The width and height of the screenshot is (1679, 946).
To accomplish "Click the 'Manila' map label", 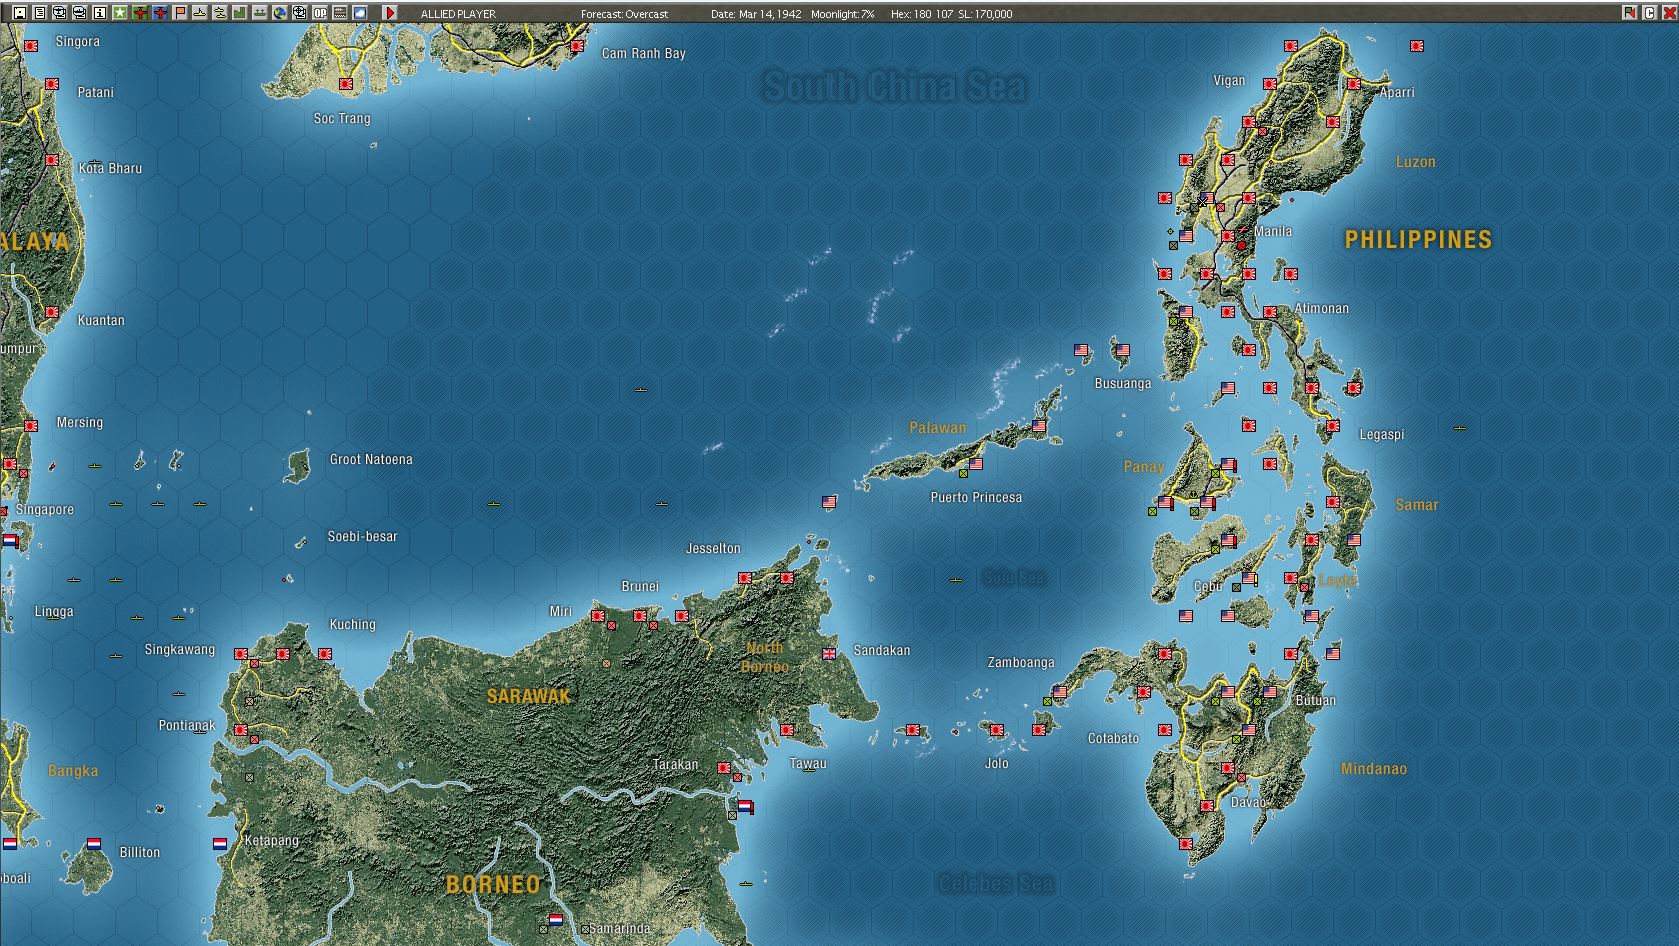I will click(1273, 231).
